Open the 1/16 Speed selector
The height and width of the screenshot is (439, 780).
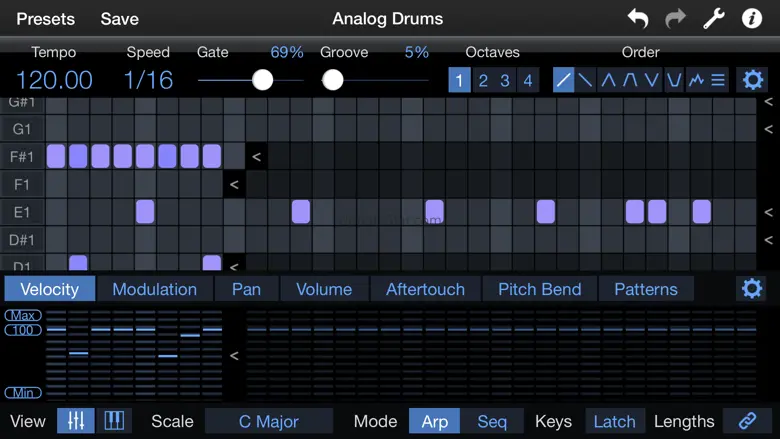point(148,80)
